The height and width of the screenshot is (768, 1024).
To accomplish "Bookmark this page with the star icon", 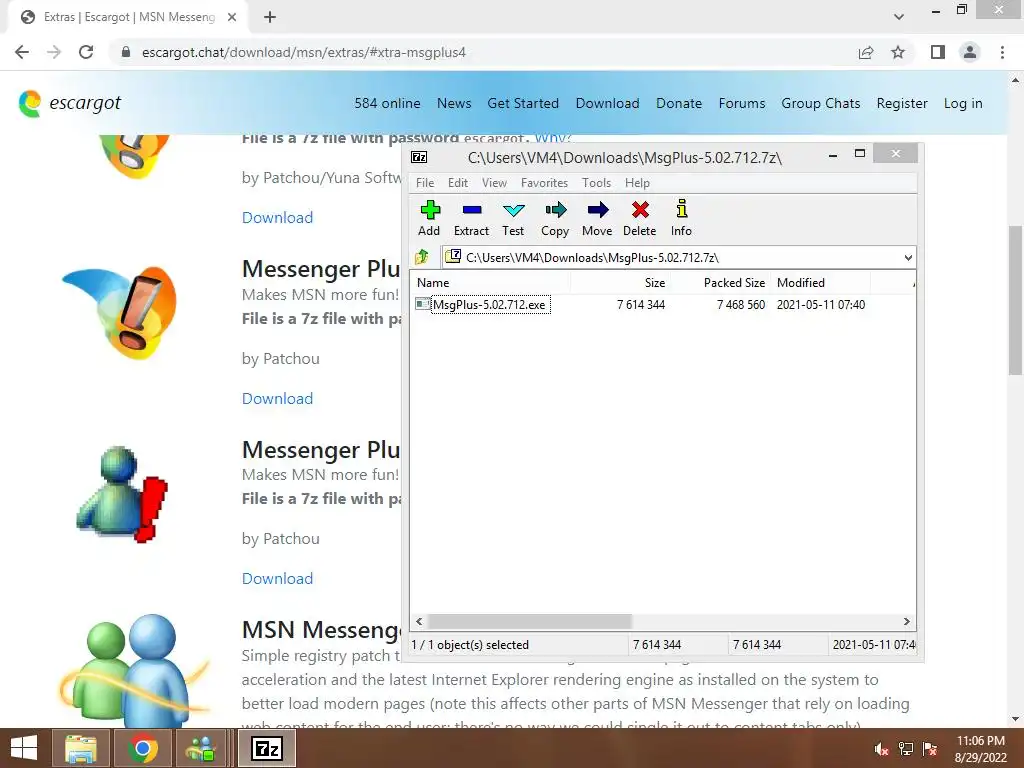I will tap(898, 52).
